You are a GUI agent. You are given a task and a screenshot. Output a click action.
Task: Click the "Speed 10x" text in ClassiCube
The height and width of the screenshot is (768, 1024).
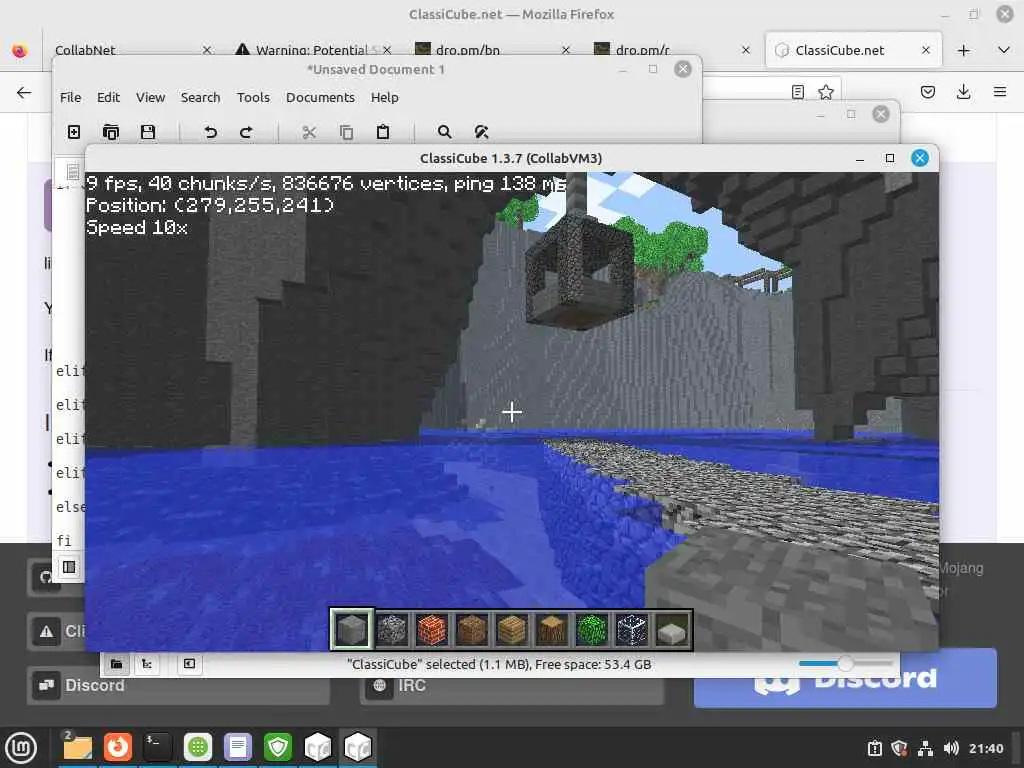[x=136, y=227]
